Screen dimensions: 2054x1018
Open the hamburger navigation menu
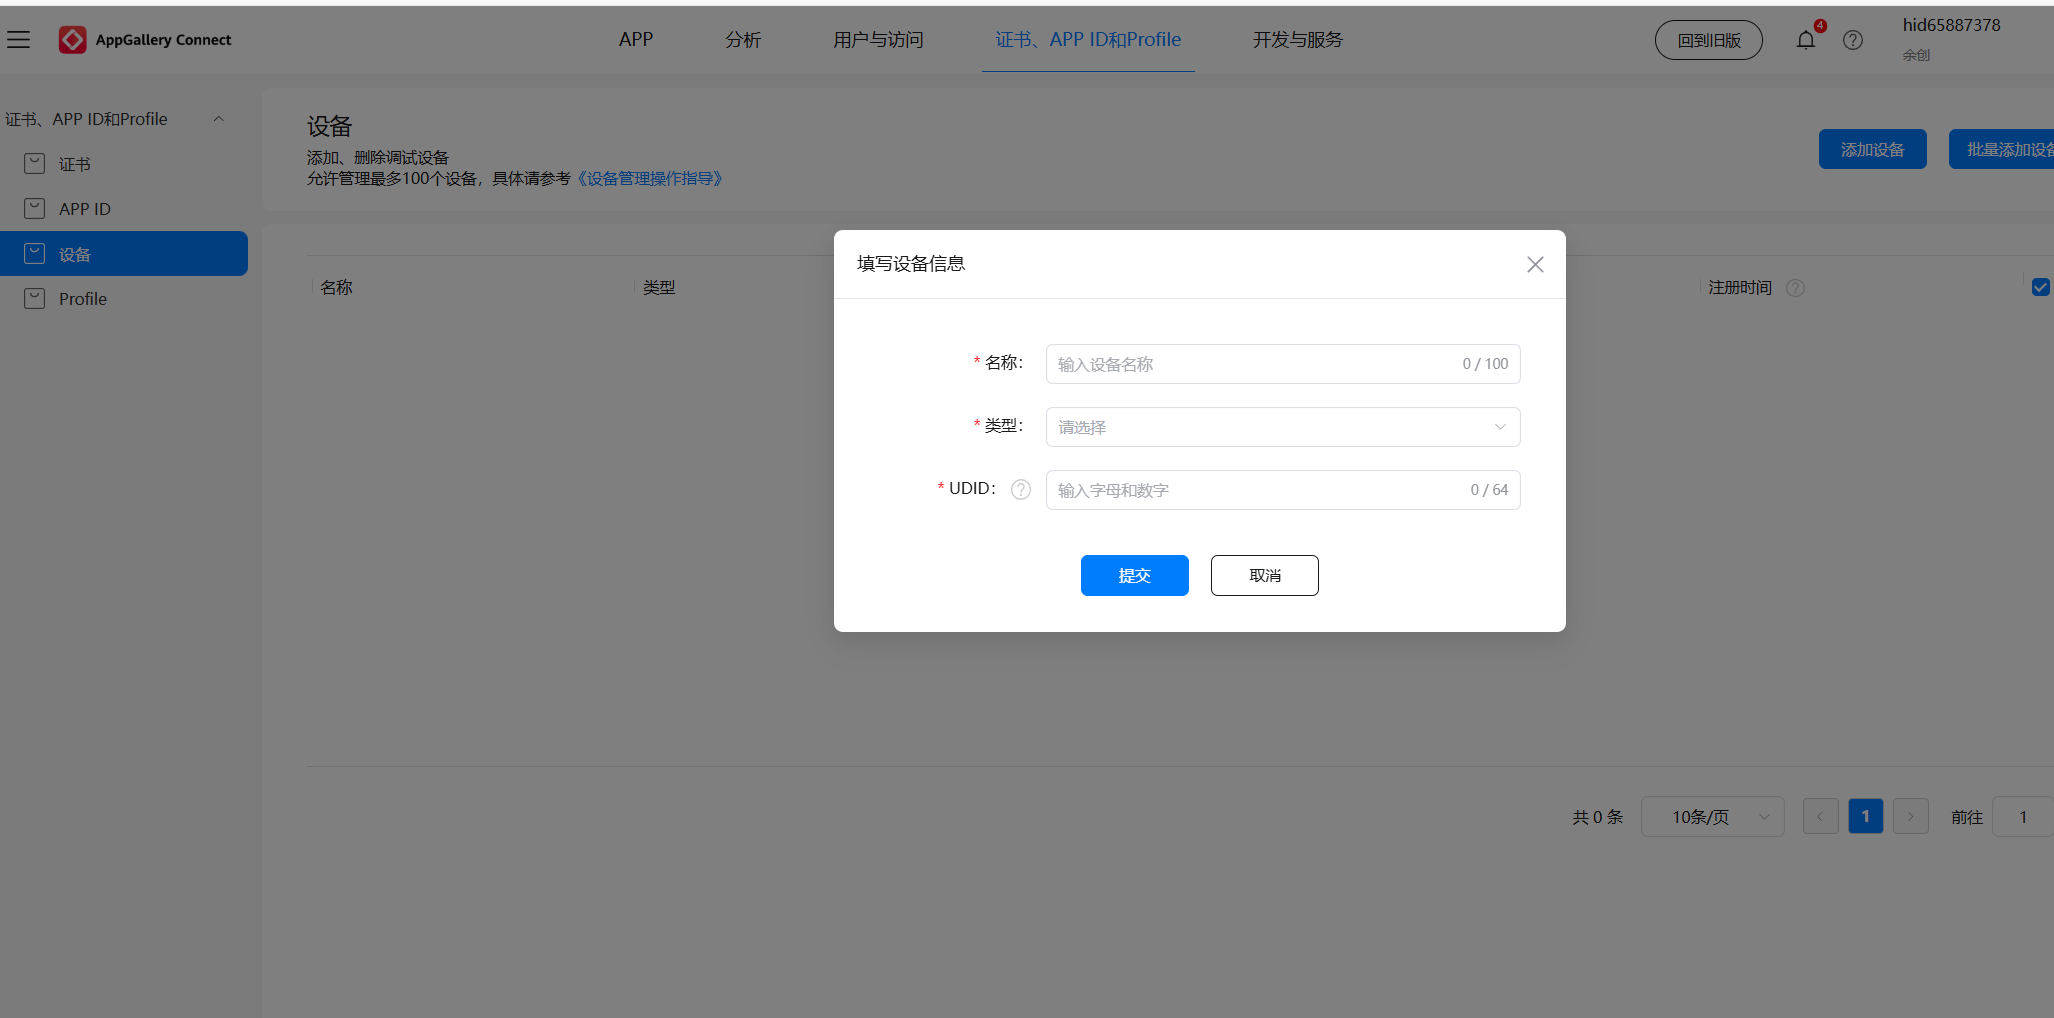[18, 40]
